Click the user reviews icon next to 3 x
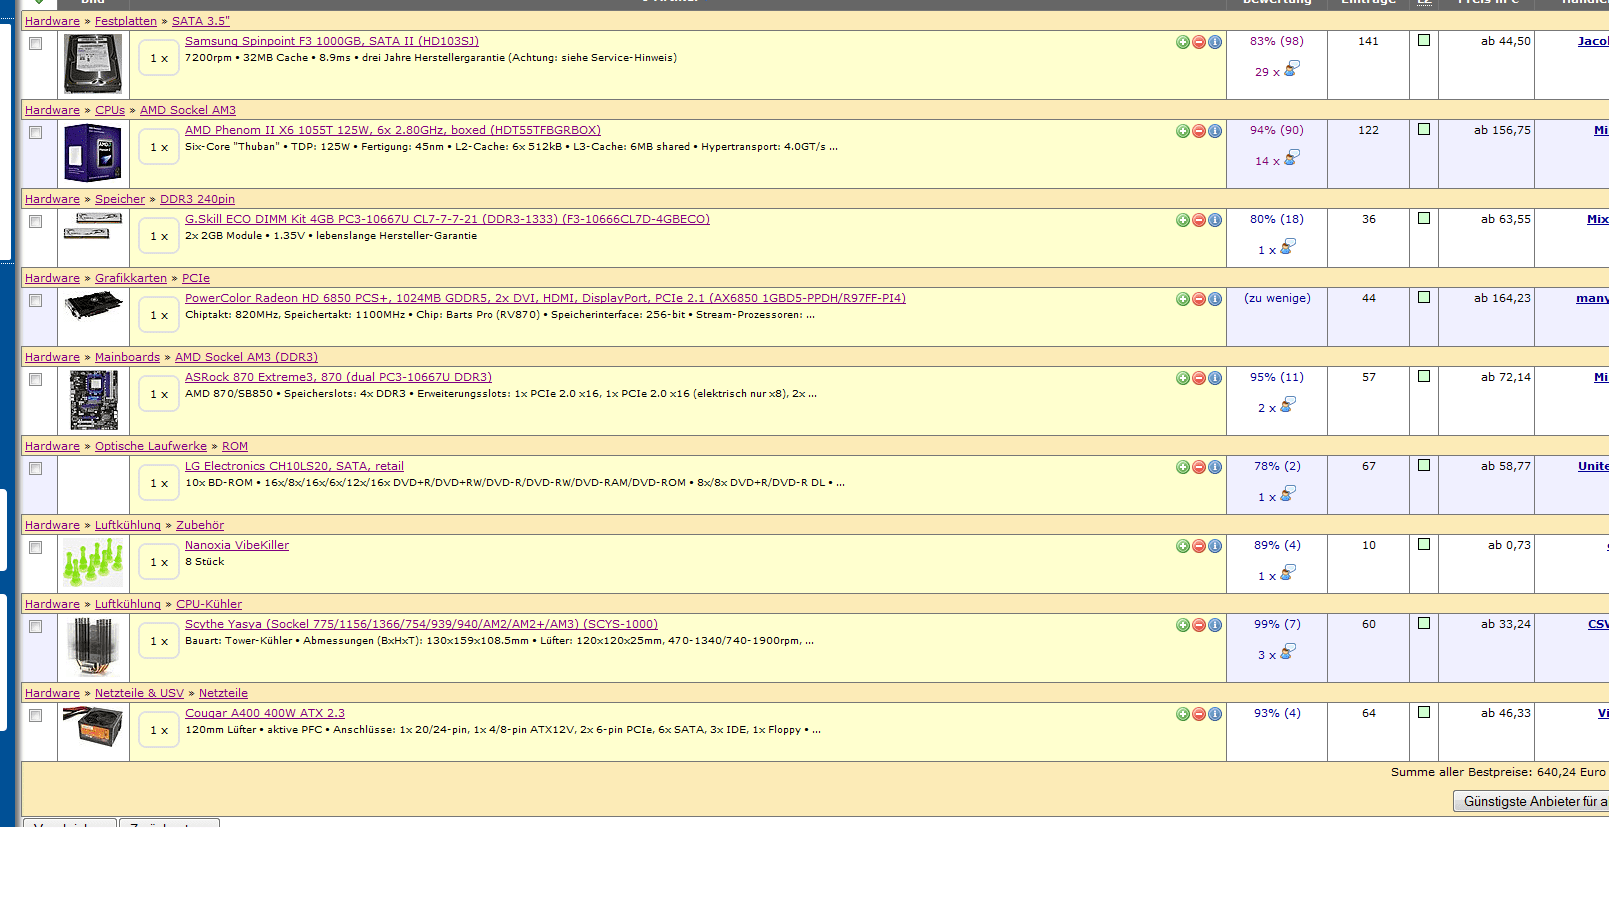1609x900 pixels. coord(1288,652)
